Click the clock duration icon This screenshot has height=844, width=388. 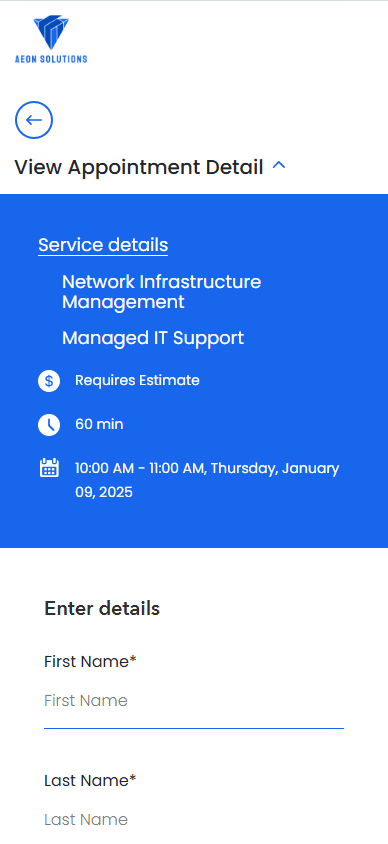49,425
